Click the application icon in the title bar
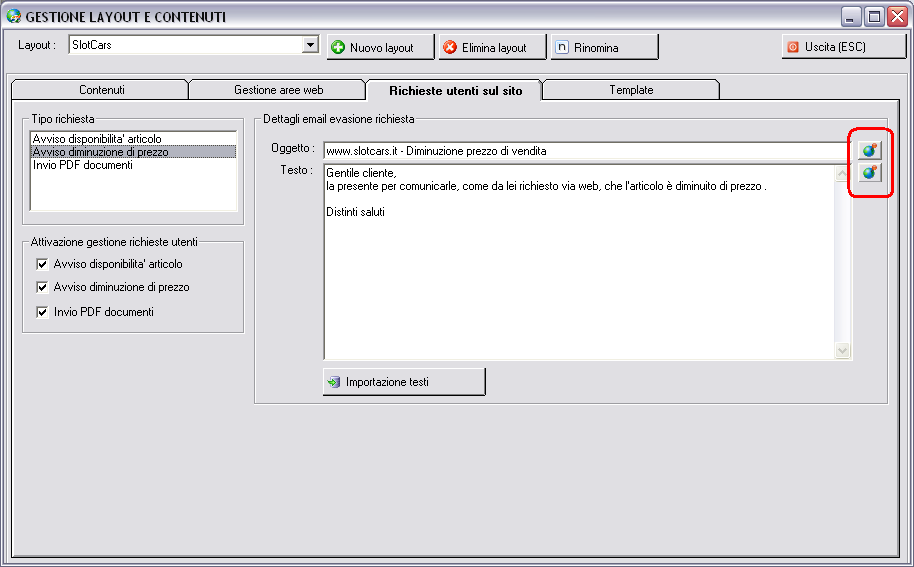 [x=13, y=16]
